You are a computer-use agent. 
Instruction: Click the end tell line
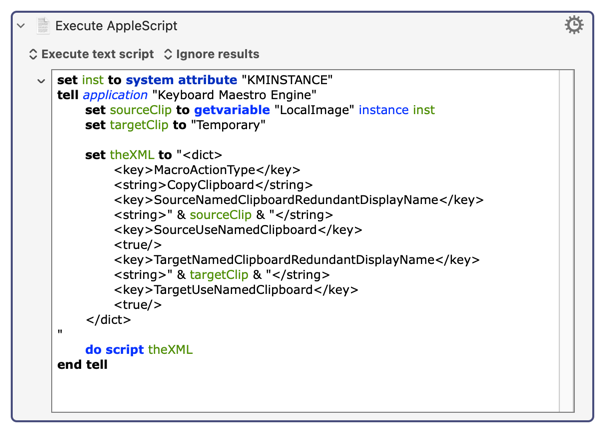83,365
